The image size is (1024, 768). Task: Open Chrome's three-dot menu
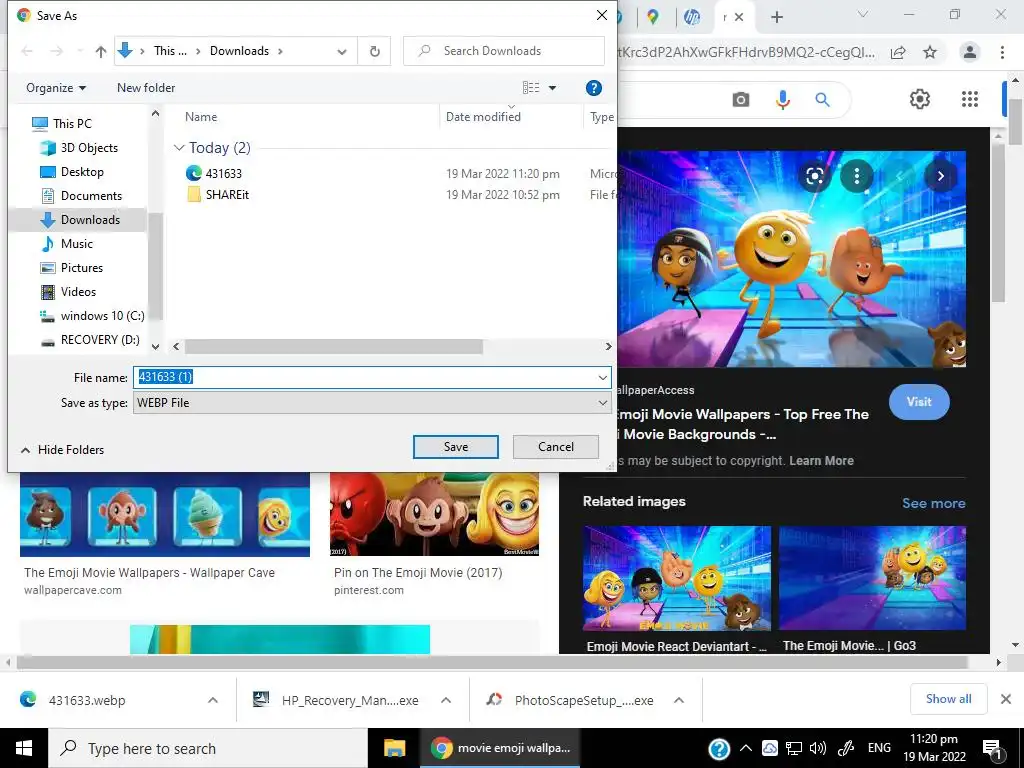pyautogui.click(x=1002, y=52)
